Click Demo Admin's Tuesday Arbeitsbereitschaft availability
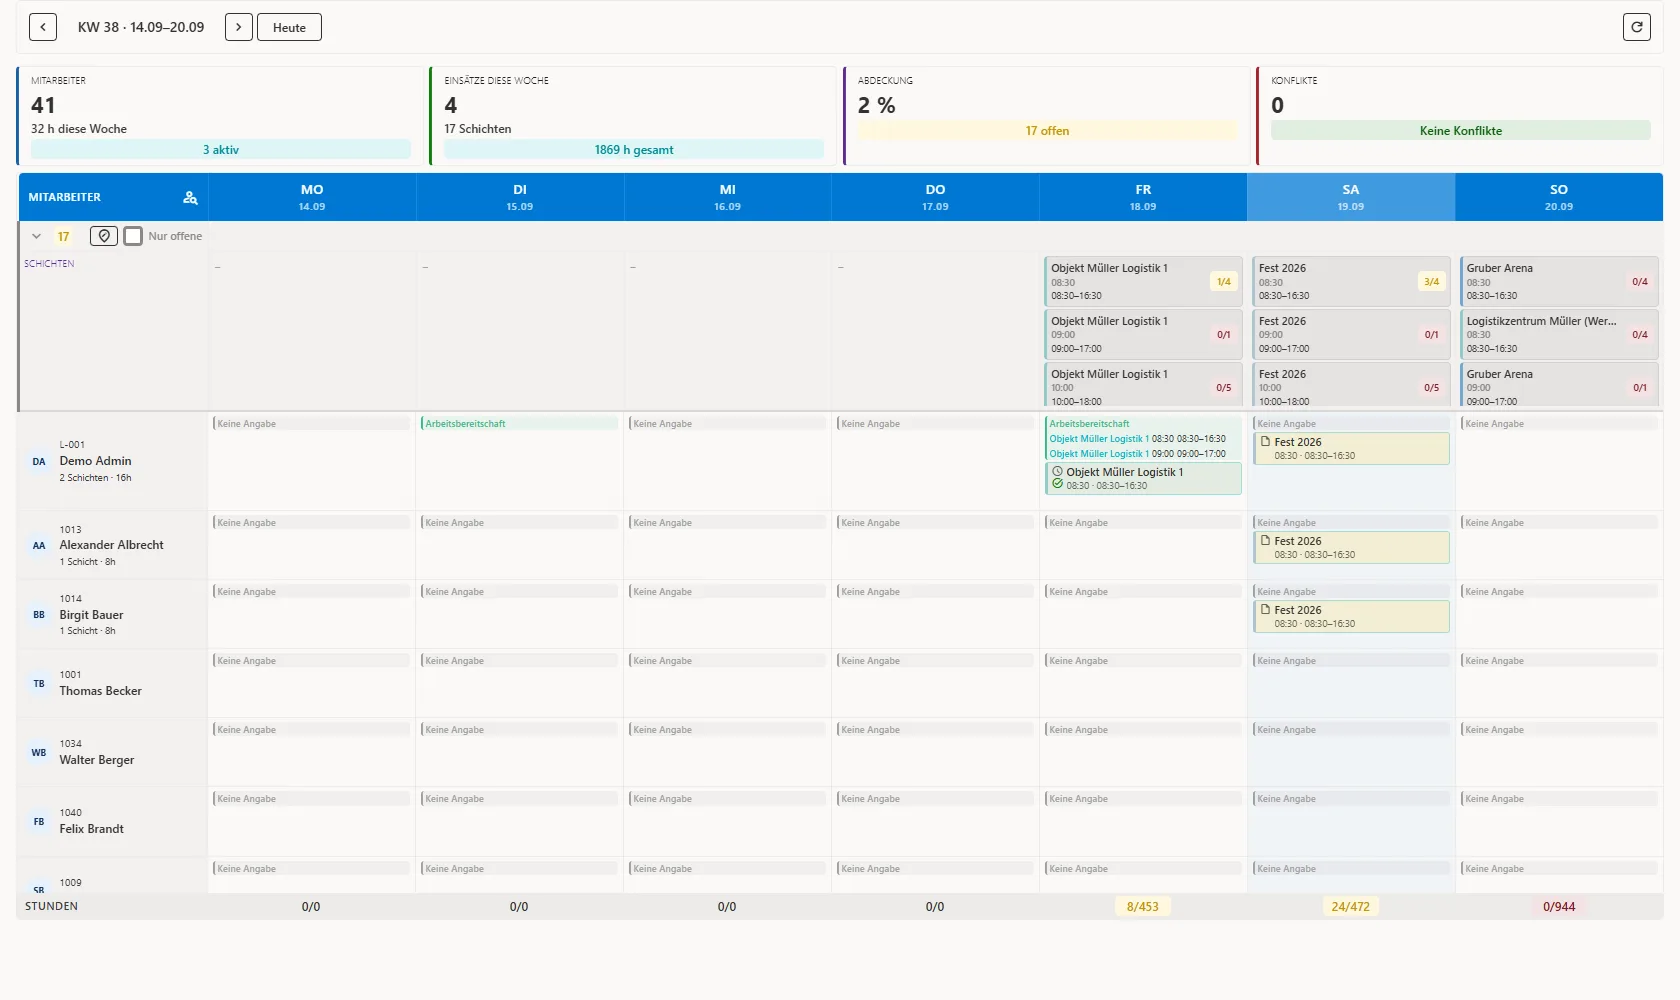Viewport: 1680px width, 1000px height. coord(520,424)
